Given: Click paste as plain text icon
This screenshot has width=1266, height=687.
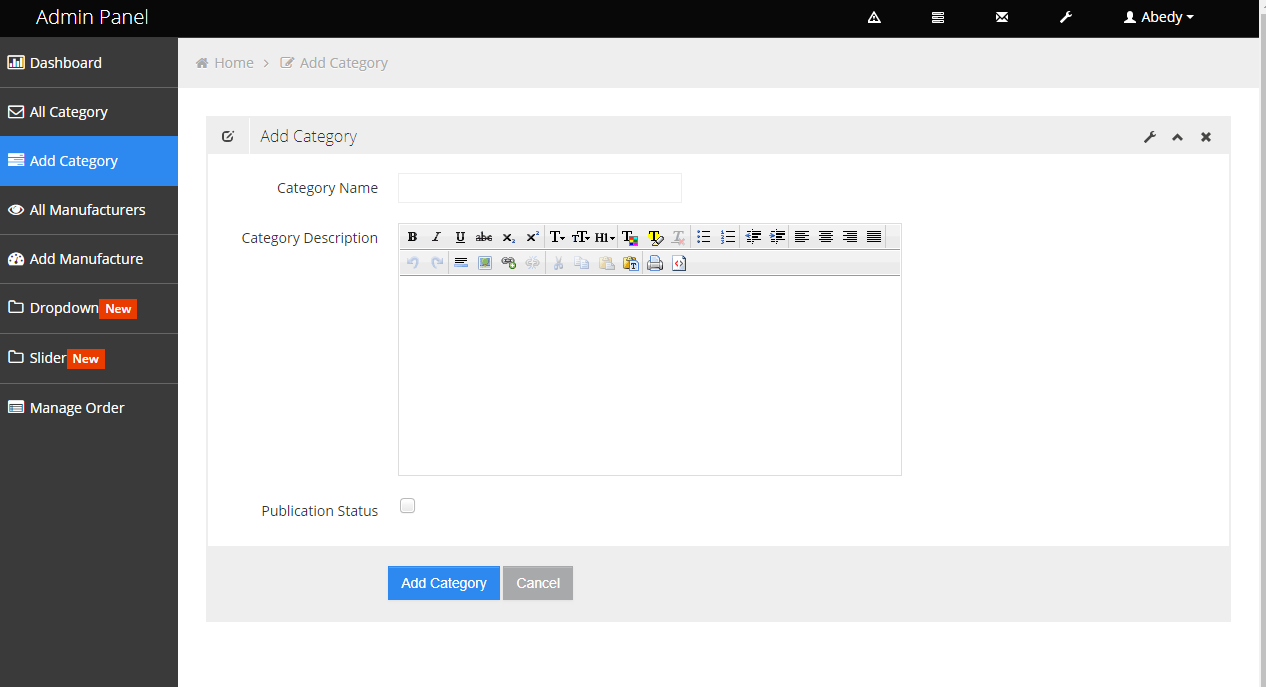Looking at the screenshot, I should (630, 263).
